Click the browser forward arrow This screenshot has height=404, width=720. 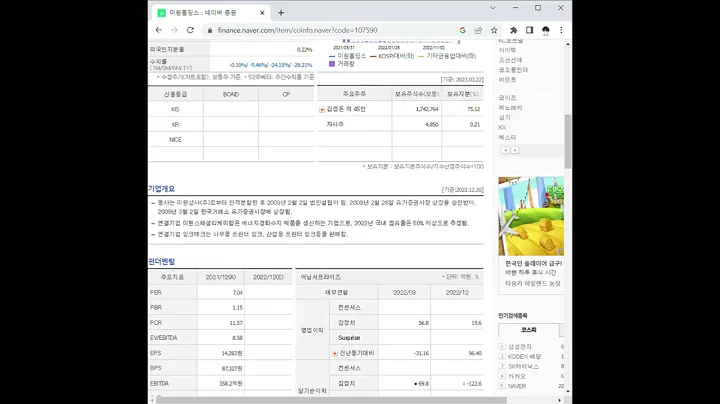coord(174,30)
